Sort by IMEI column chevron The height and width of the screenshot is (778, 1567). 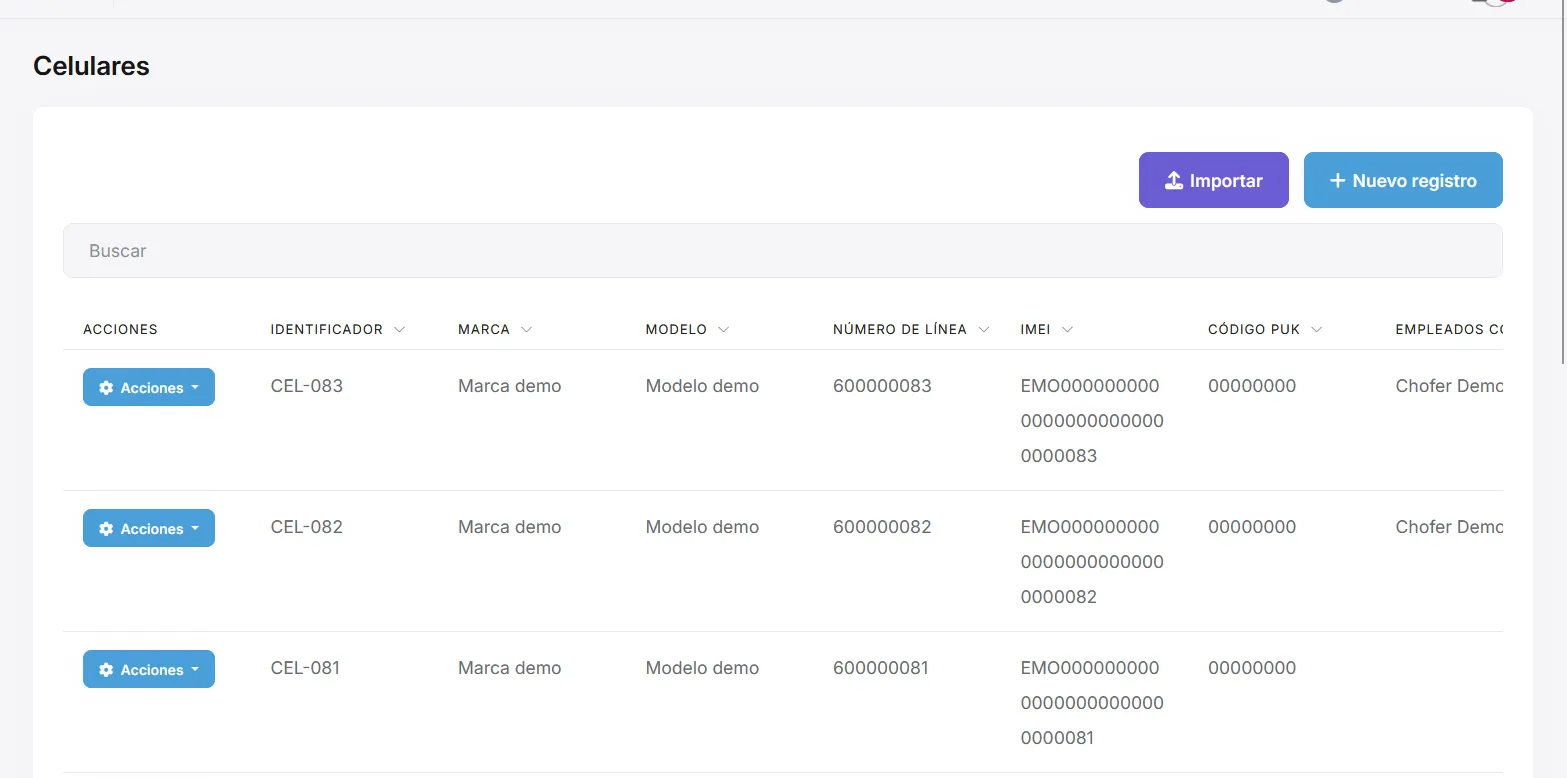[1067, 329]
